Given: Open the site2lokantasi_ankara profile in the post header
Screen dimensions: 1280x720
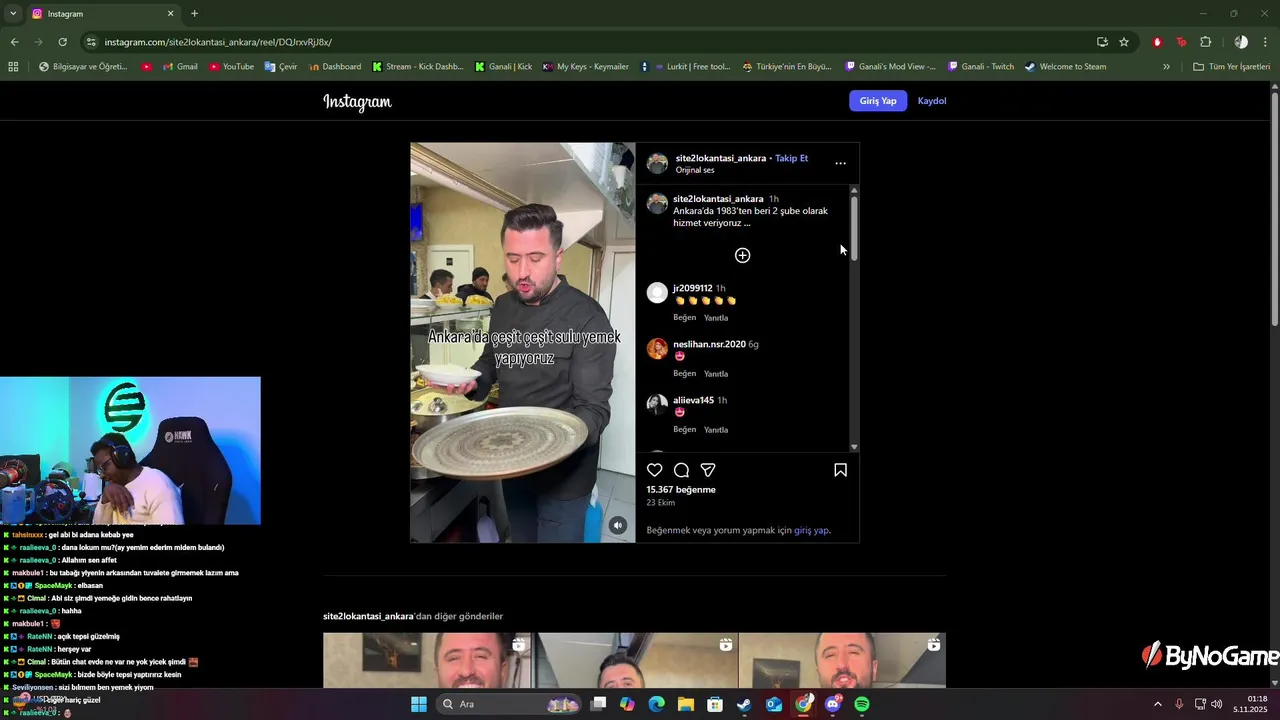Looking at the screenshot, I should pyautogui.click(x=720, y=158).
